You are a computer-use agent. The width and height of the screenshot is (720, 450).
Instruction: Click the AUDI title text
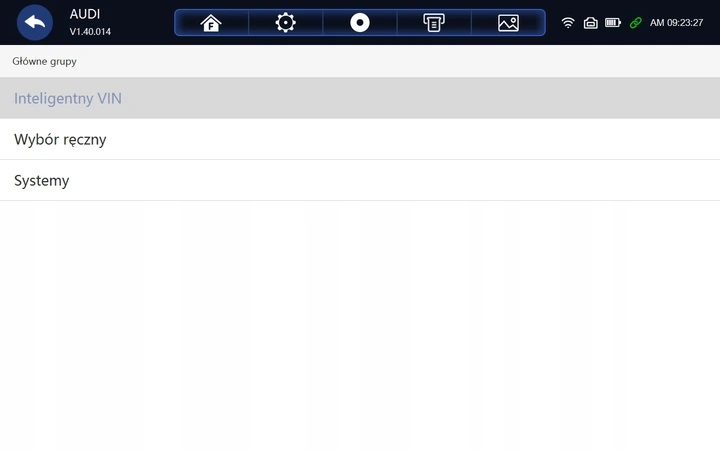click(x=85, y=14)
